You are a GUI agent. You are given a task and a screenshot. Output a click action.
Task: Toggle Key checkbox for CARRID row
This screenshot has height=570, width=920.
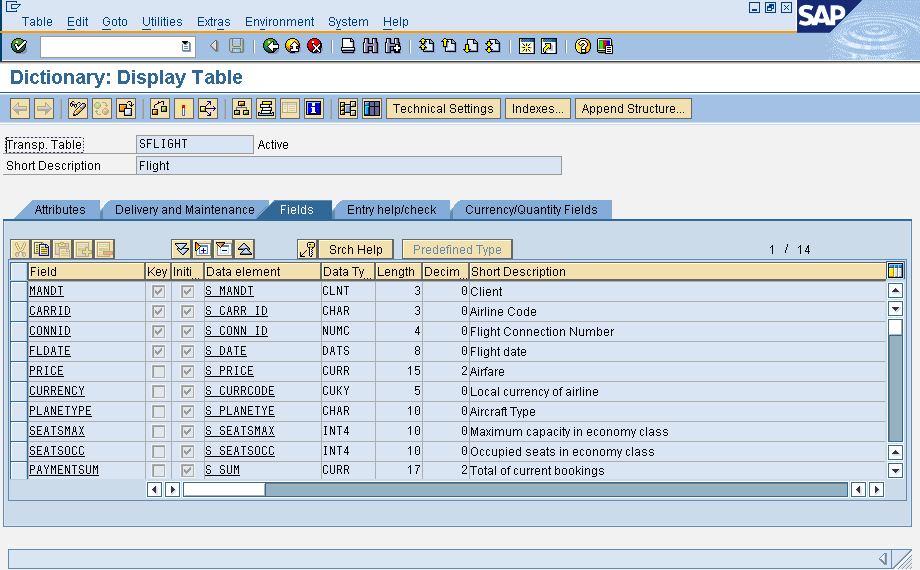[x=158, y=311]
